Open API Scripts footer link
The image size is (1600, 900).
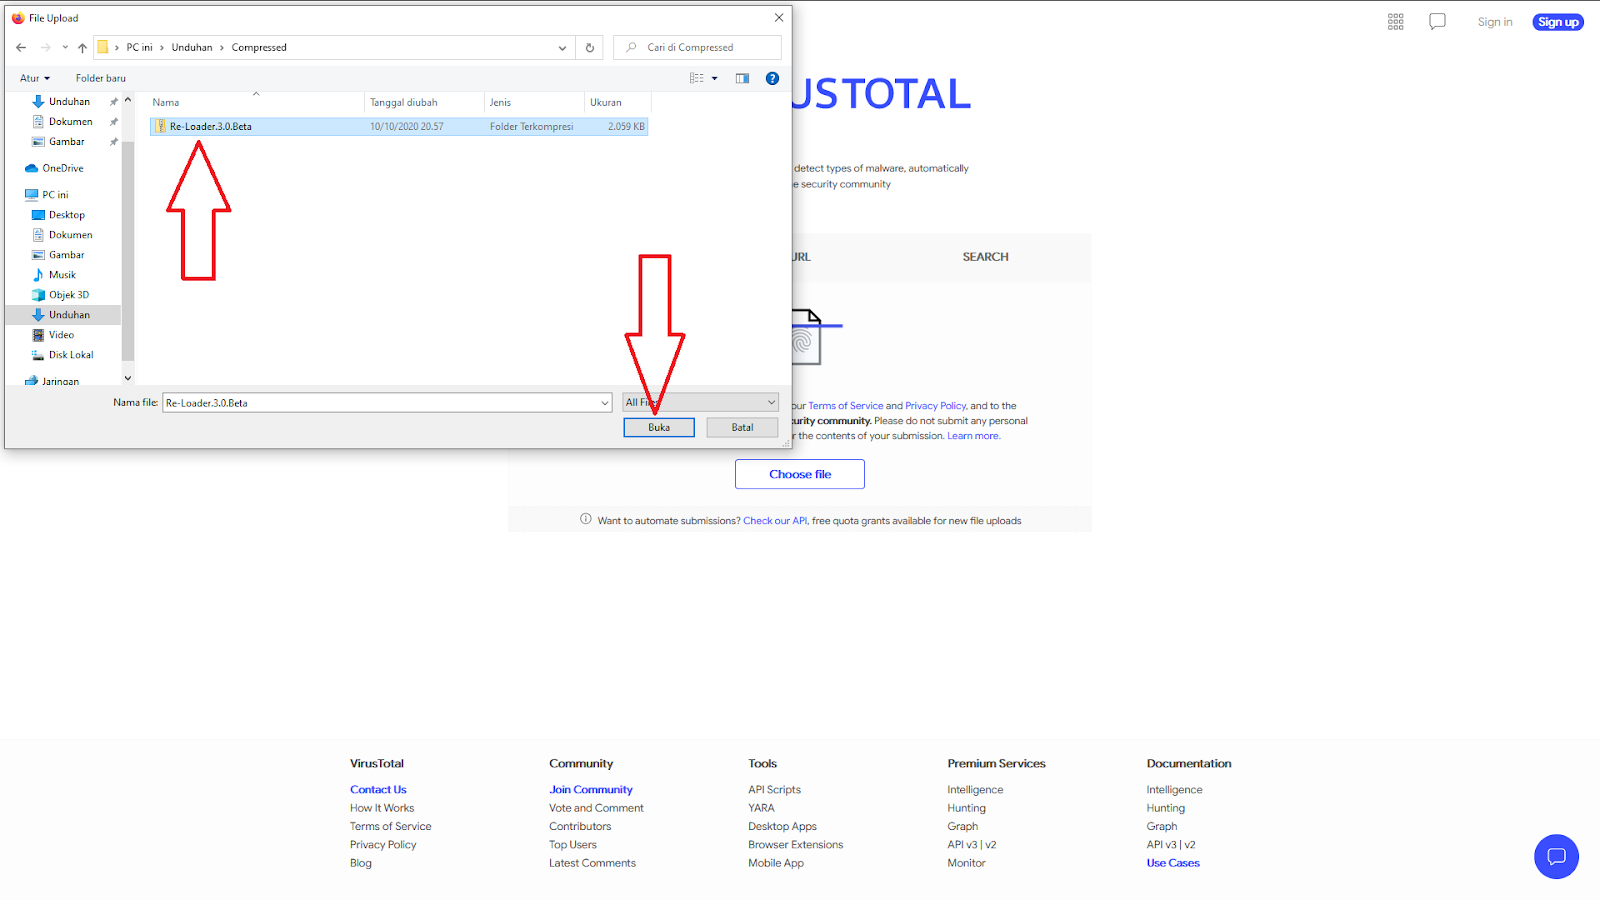(x=774, y=790)
